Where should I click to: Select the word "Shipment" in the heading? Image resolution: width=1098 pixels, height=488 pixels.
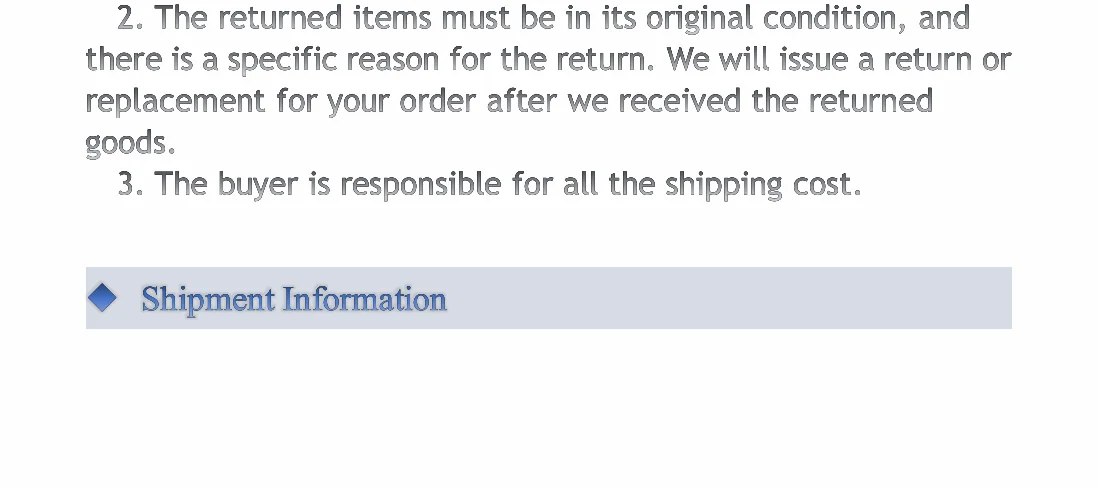coord(208,300)
